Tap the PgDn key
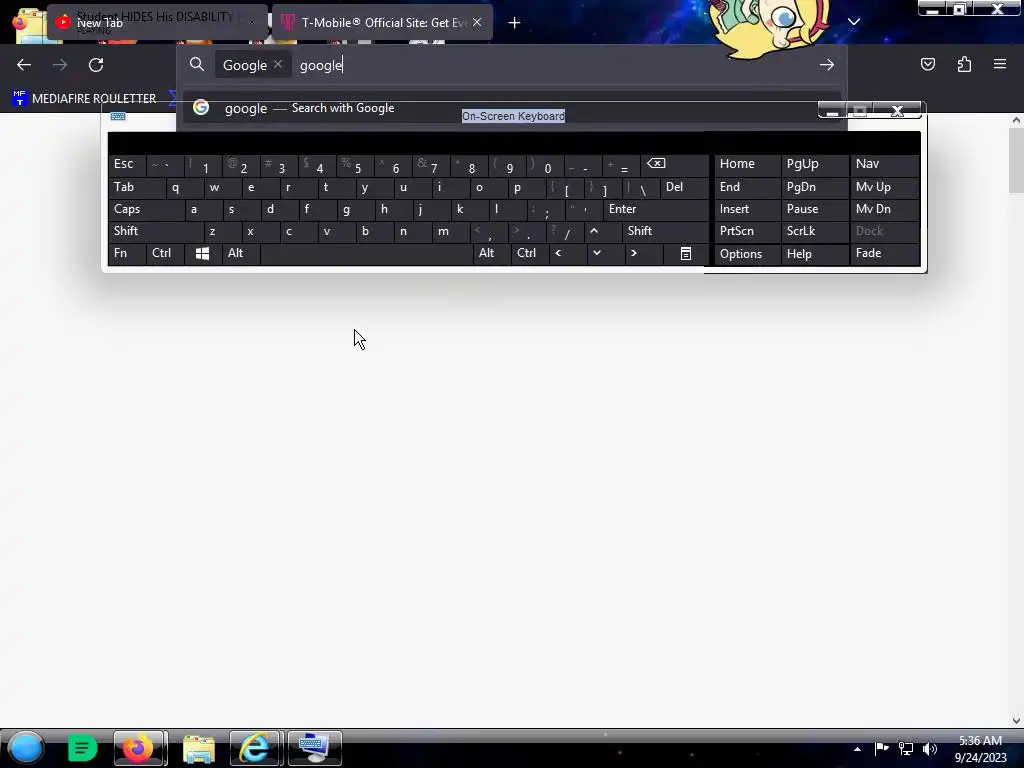Image resolution: width=1024 pixels, height=768 pixels. point(815,187)
